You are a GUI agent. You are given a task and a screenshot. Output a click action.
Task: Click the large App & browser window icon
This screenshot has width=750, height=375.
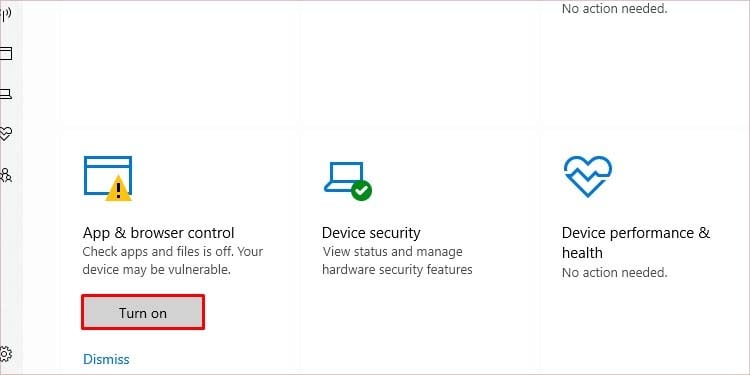108,177
